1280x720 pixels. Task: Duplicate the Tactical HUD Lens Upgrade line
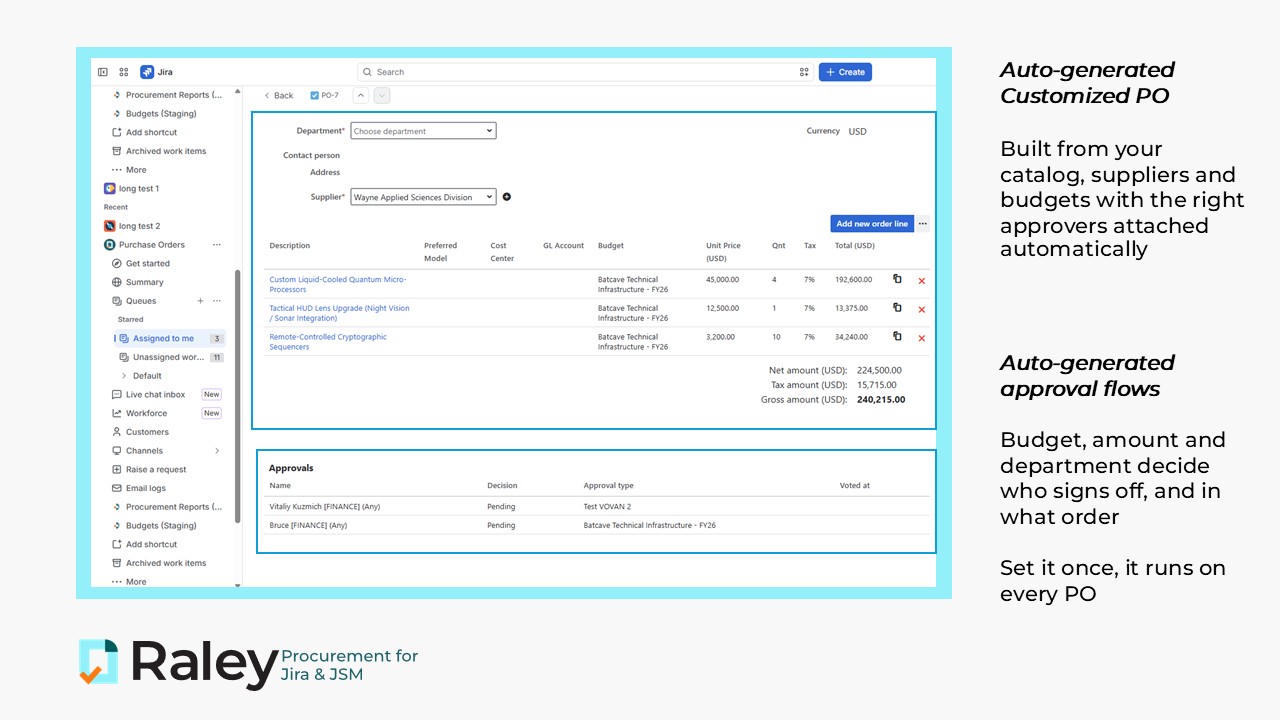[x=897, y=308]
